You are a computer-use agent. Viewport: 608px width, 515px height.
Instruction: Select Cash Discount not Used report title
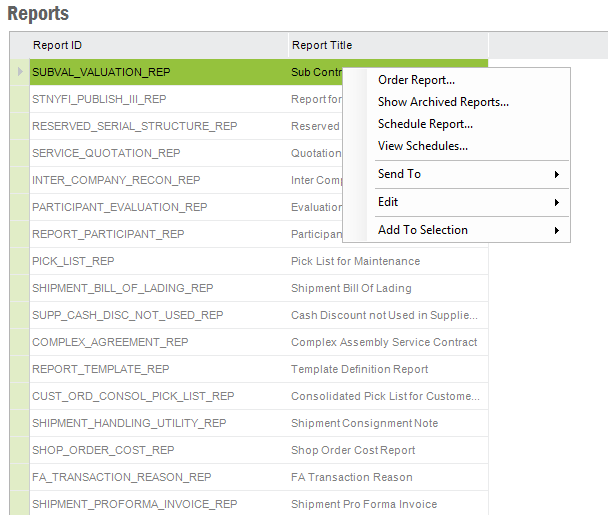click(x=384, y=315)
